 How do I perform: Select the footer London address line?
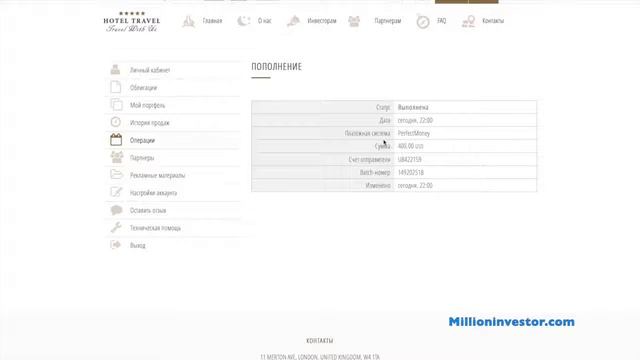click(x=320, y=357)
